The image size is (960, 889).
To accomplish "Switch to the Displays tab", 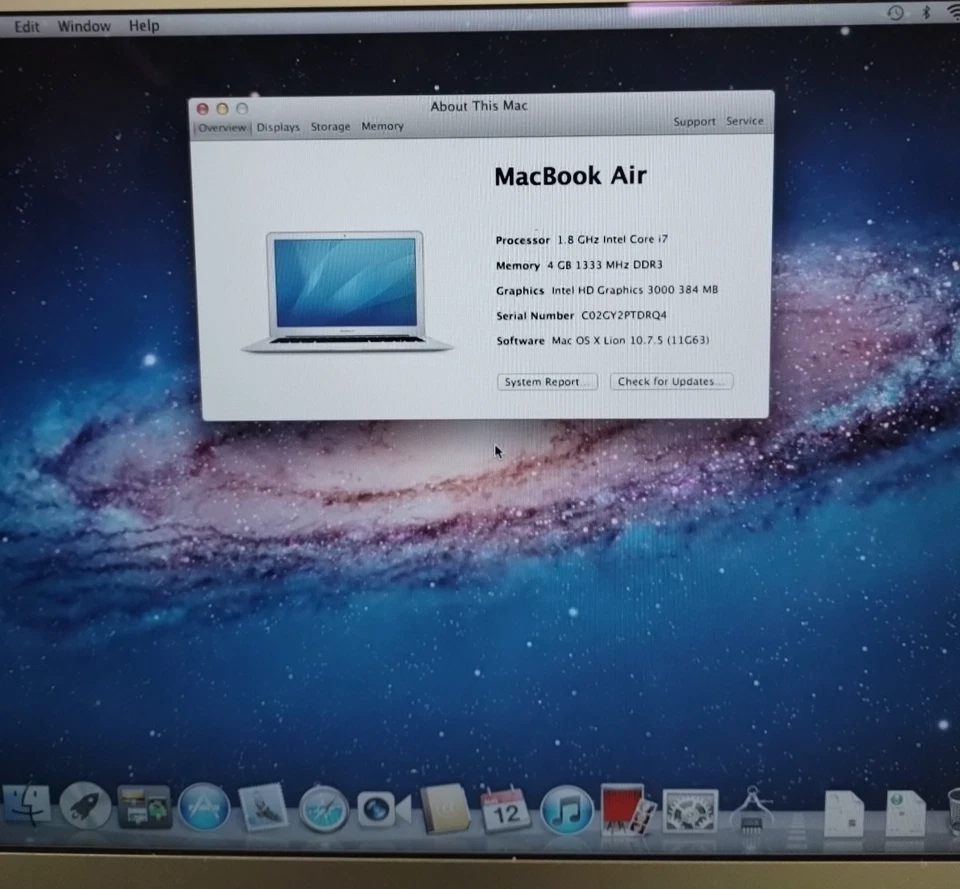I will [x=278, y=127].
